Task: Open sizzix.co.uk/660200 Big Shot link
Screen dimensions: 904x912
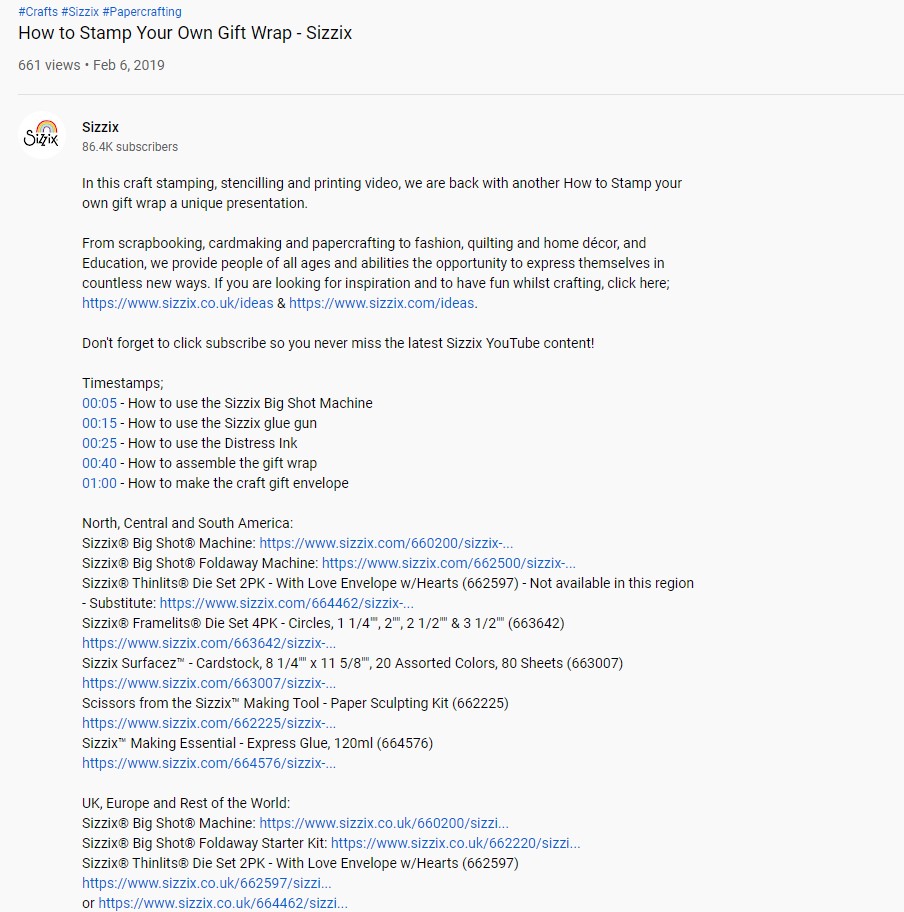Action: 384,824
